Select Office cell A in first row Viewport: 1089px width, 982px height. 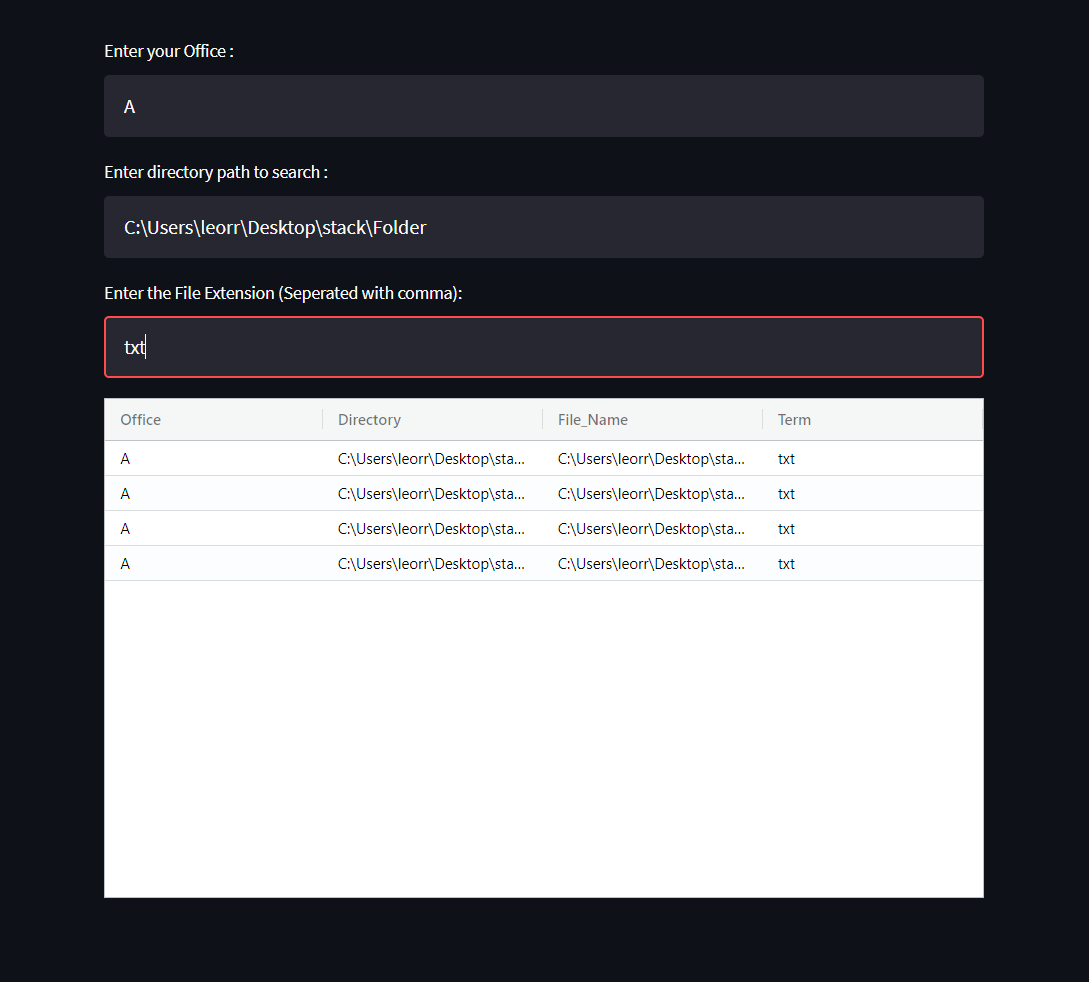coord(213,458)
